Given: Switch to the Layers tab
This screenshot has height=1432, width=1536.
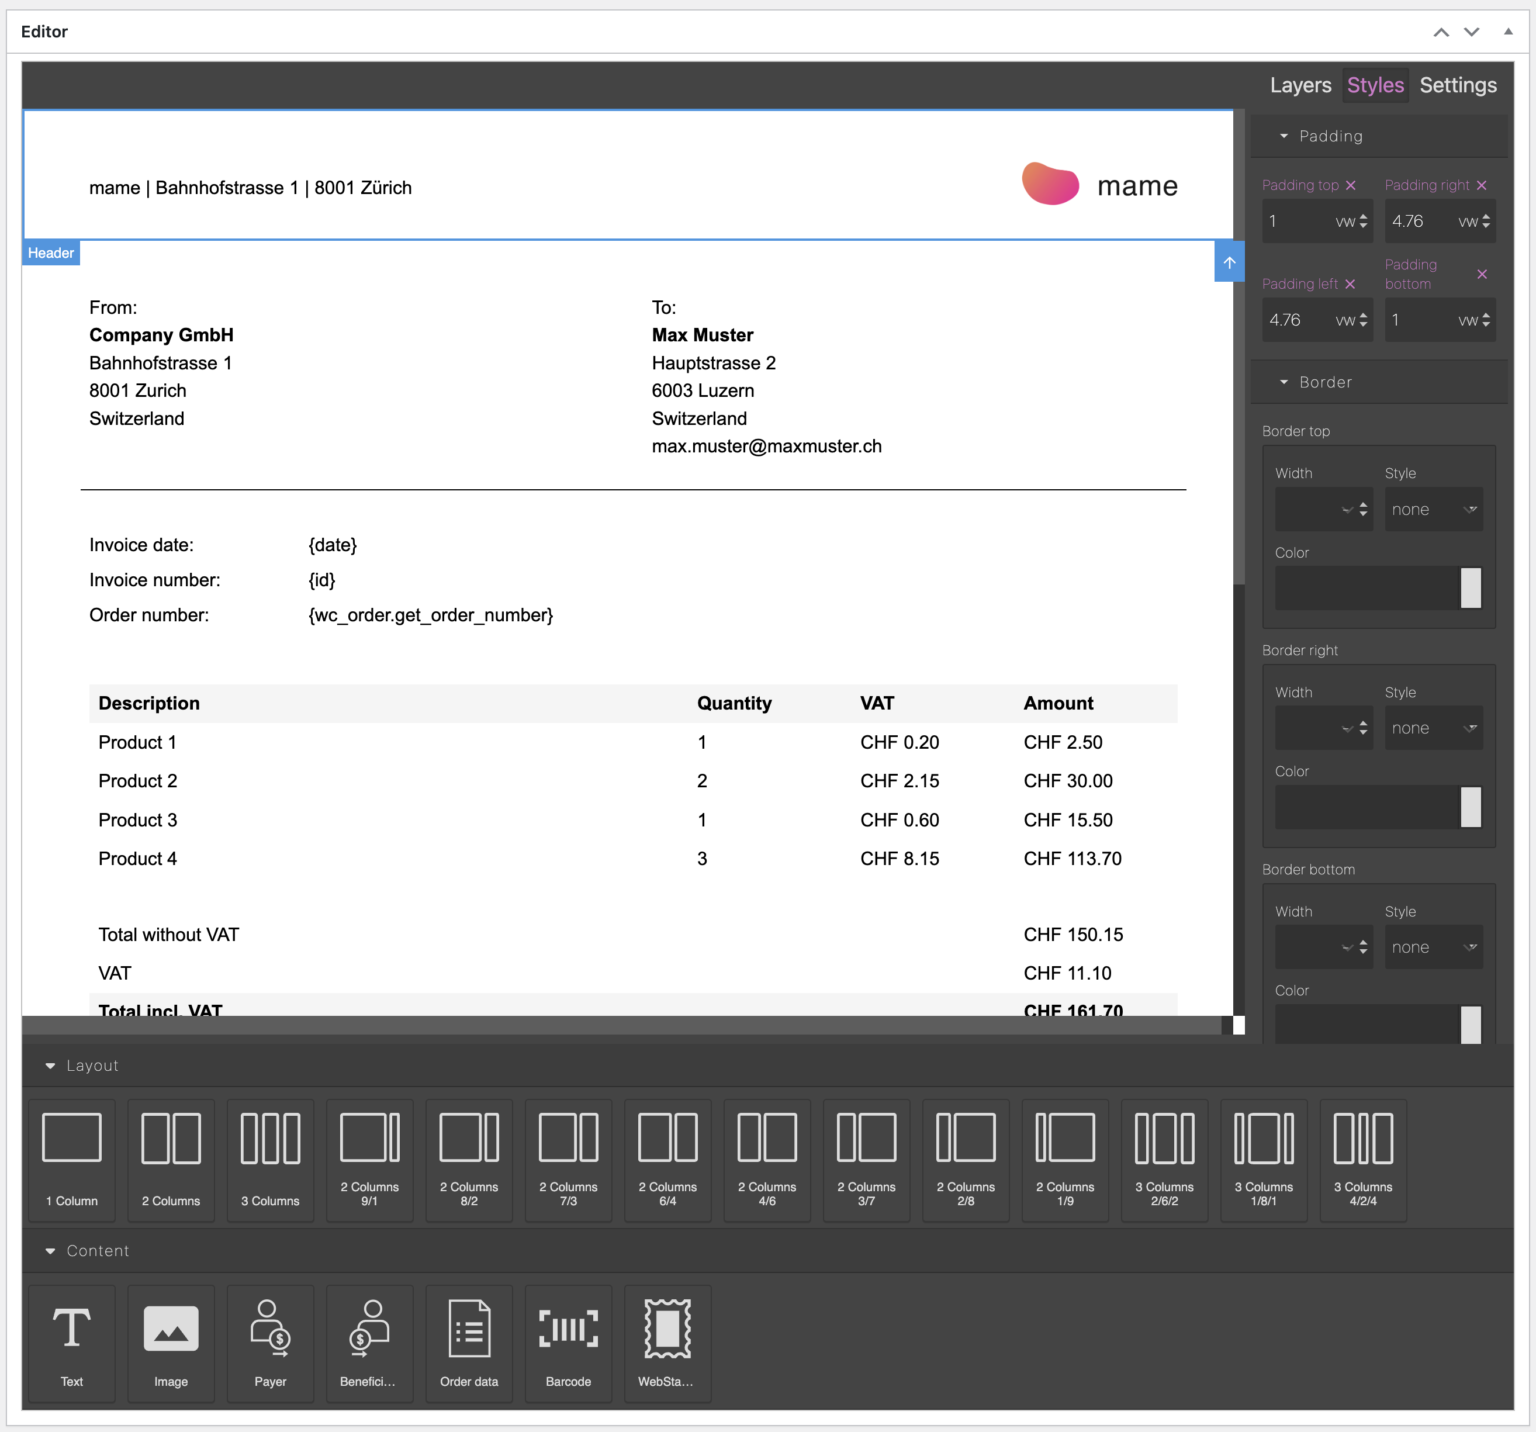Looking at the screenshot, I should click(1299, 85).
